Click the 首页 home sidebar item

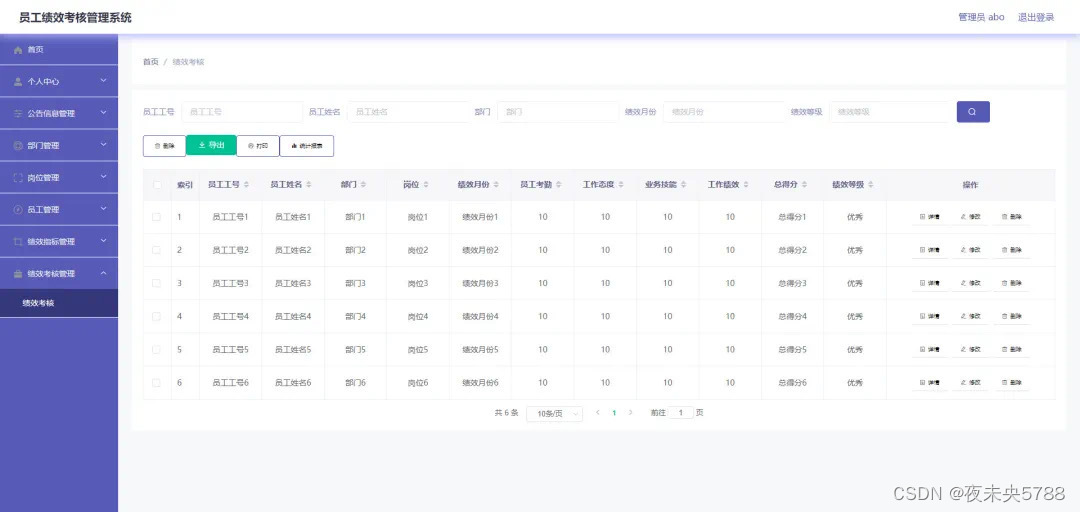59,50
